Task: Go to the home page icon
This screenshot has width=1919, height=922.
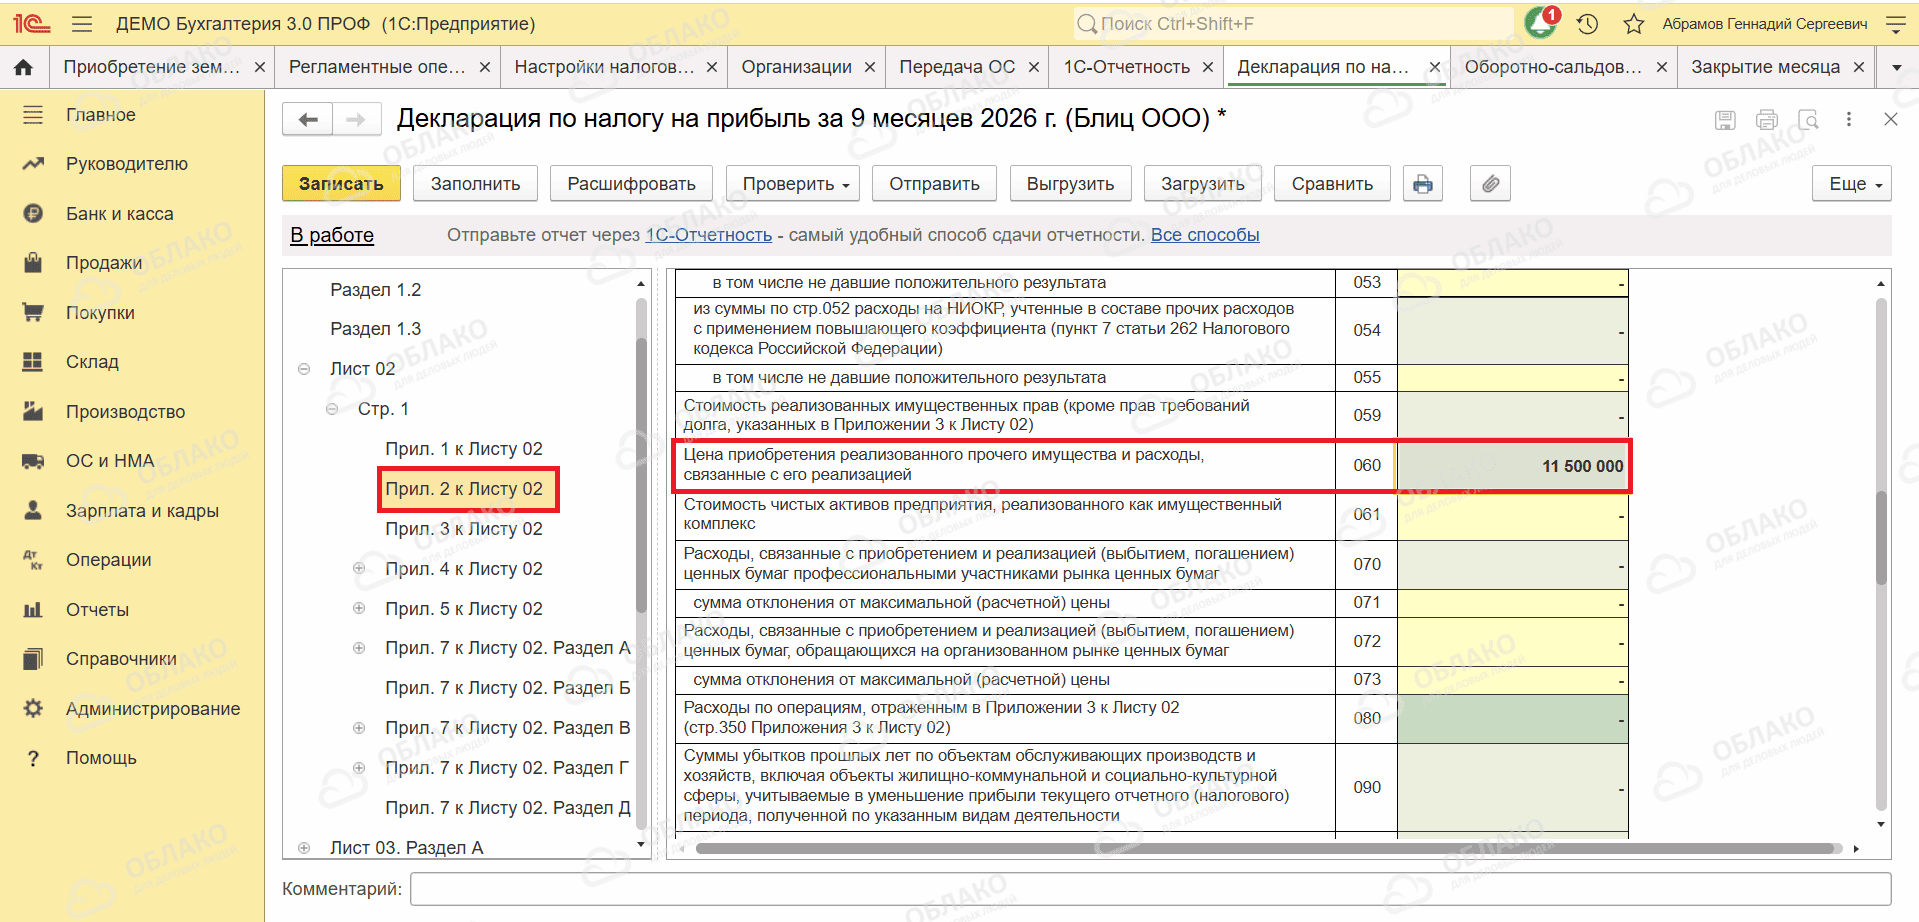Action: coord(24,67)
